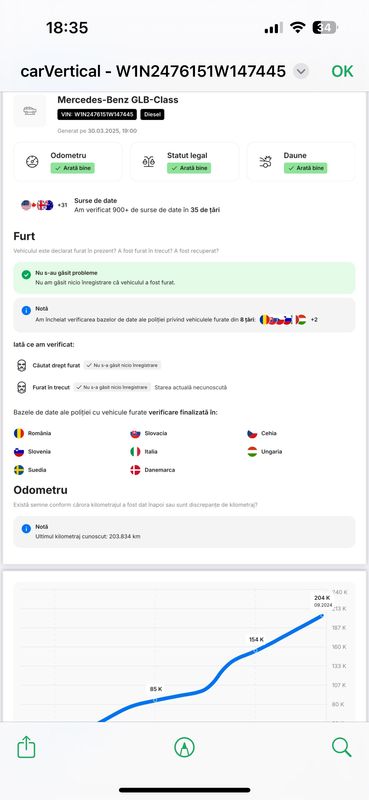Viewport: 369px width, 800px height.
Task: Tap the blue info icon in Odometru note
Action: (26, 529)
